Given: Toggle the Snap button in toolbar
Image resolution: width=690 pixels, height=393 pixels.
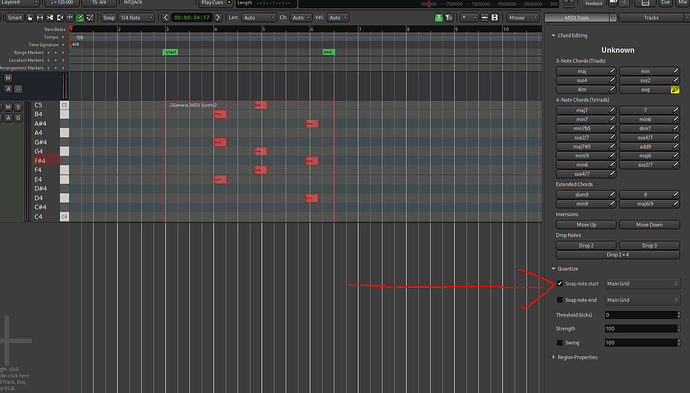Looking at the screenshot, I should point(108,18).
